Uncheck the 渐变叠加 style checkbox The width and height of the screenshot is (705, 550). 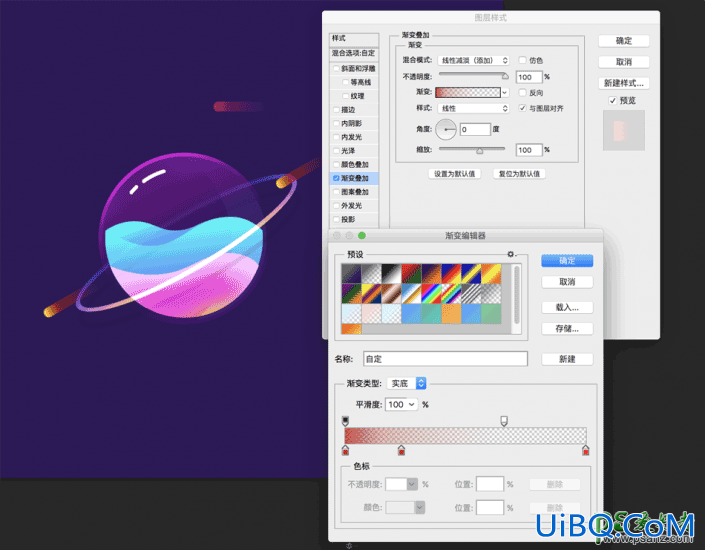[x=336, y=178]
